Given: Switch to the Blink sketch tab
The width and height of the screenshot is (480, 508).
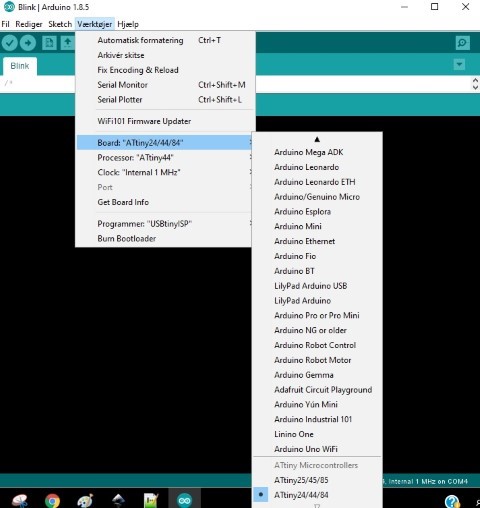Looking at the screenshot, I should [20, 66].
